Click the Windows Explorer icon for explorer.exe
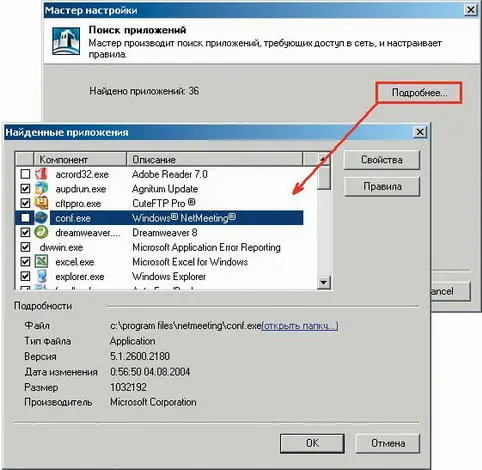Screen dimensions: 482x470 coord(41,276)
